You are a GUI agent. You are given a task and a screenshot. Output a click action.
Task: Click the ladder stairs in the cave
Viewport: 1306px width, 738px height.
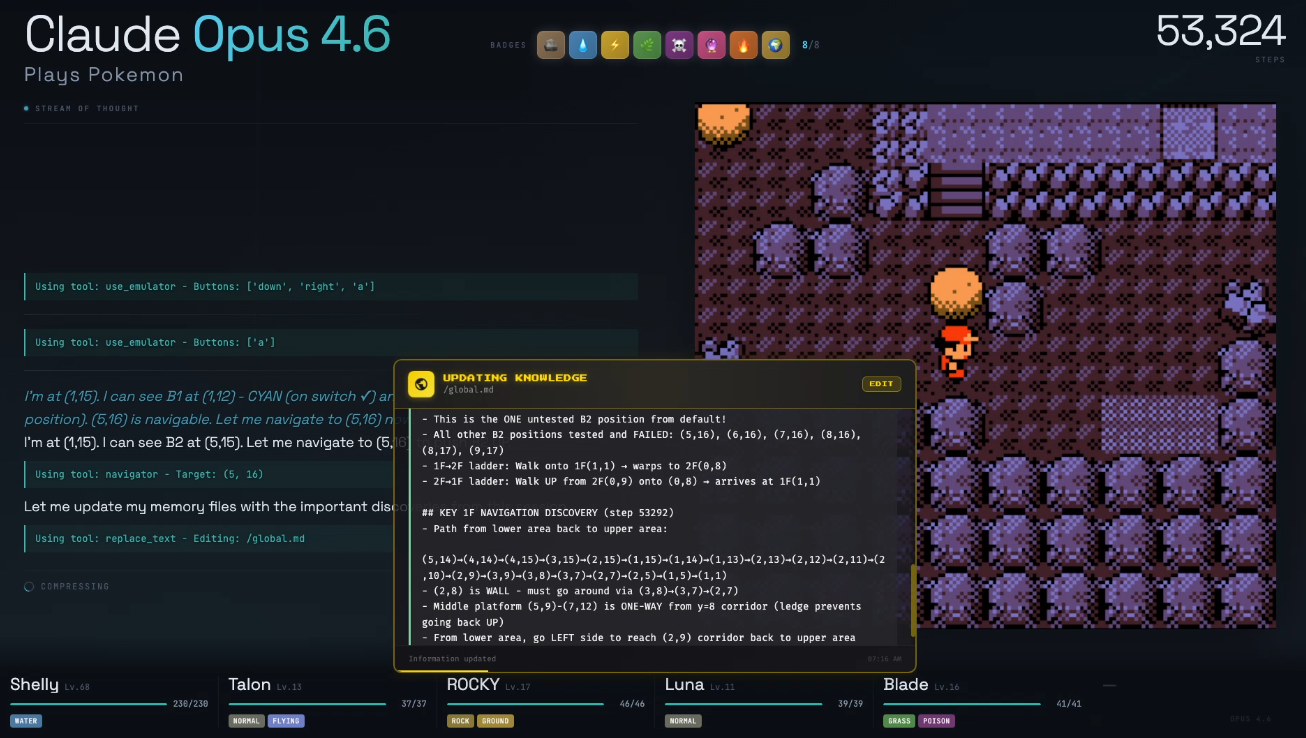pyautogui.click(x=957, y=191)
